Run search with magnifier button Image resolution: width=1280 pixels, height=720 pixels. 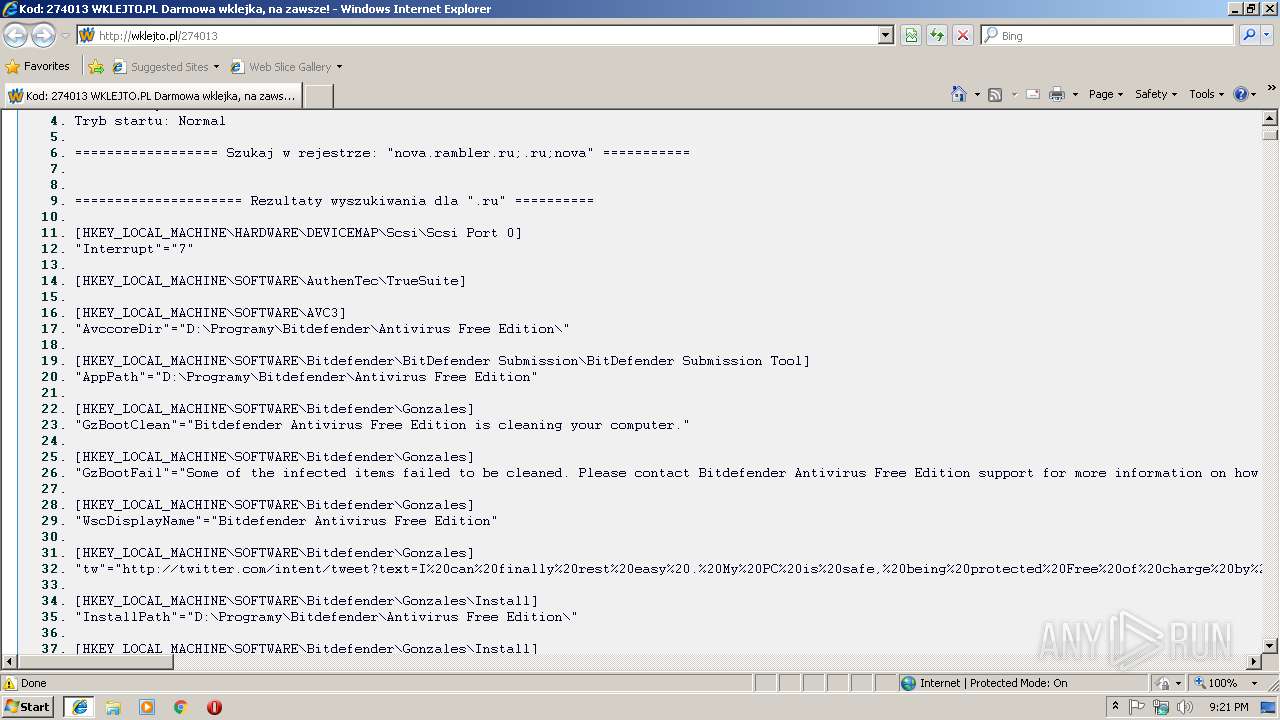pyautogui.click(x=1248, y=35)
